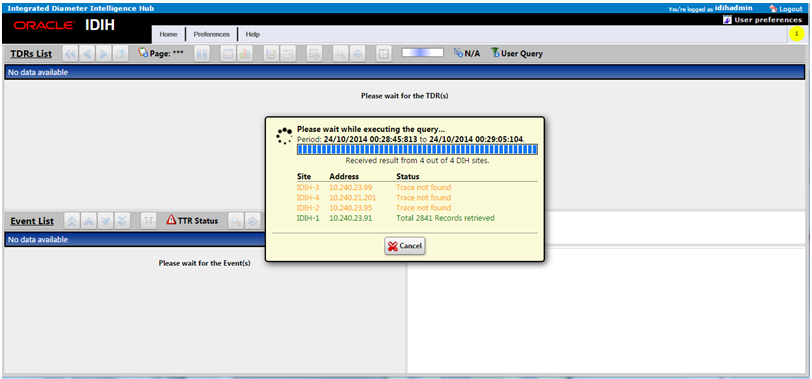Click the TDRs List heading

click(31, 54)
